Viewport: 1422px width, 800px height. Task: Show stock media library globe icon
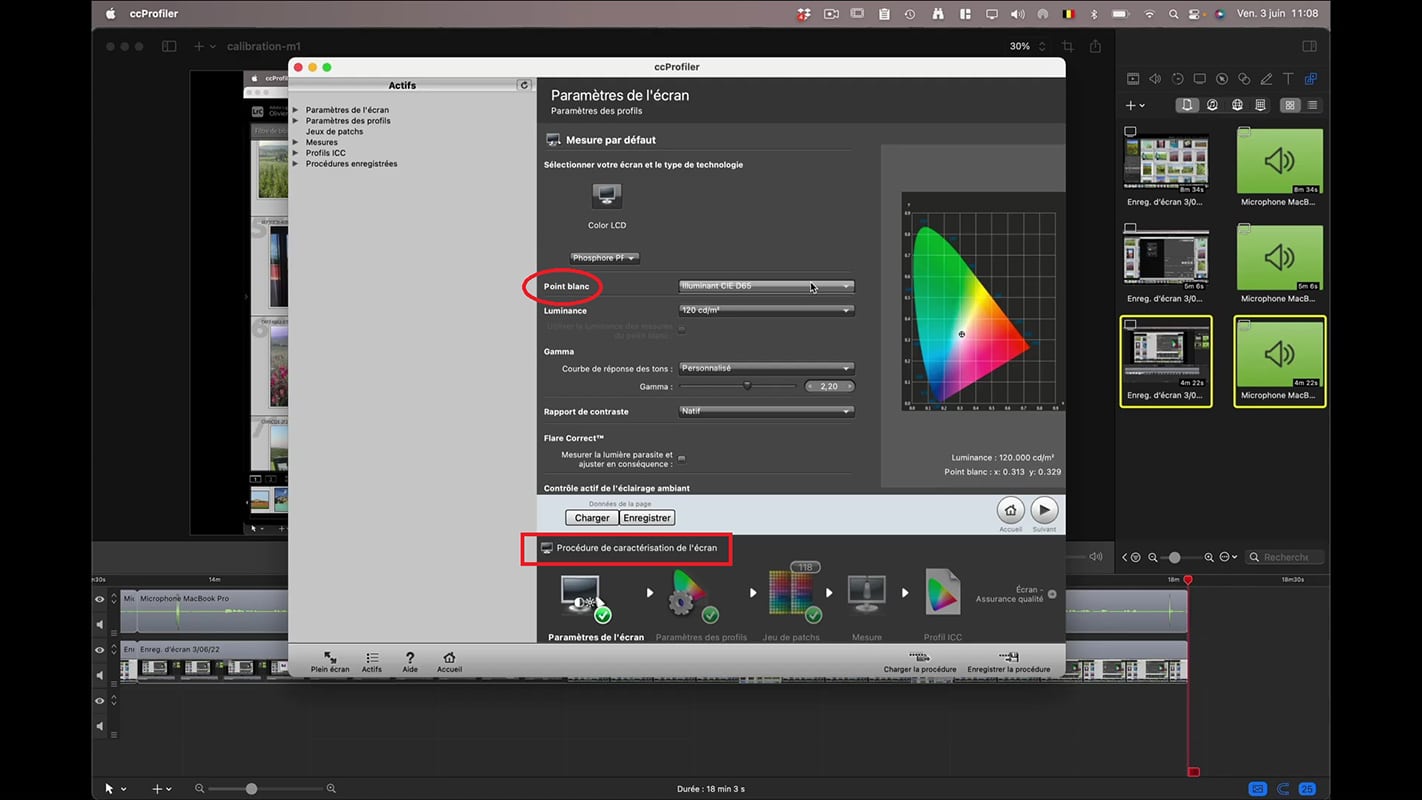pos(1237,105)
